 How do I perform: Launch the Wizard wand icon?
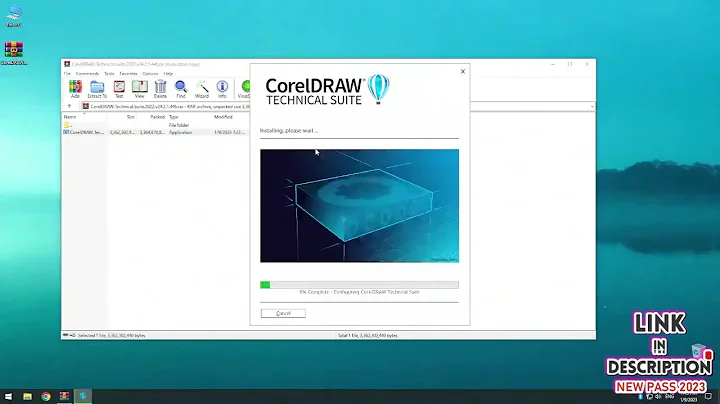[x=202, y=89]
